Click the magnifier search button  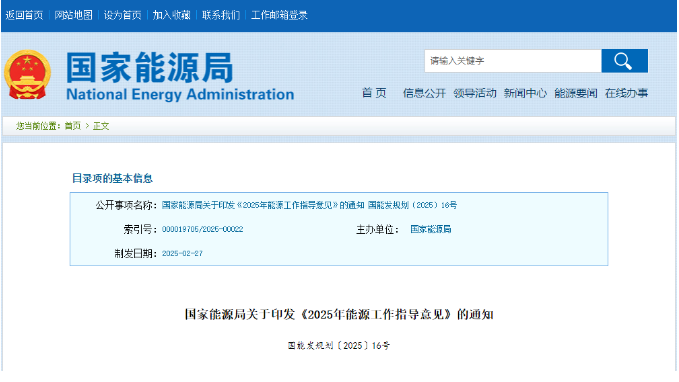624,61
